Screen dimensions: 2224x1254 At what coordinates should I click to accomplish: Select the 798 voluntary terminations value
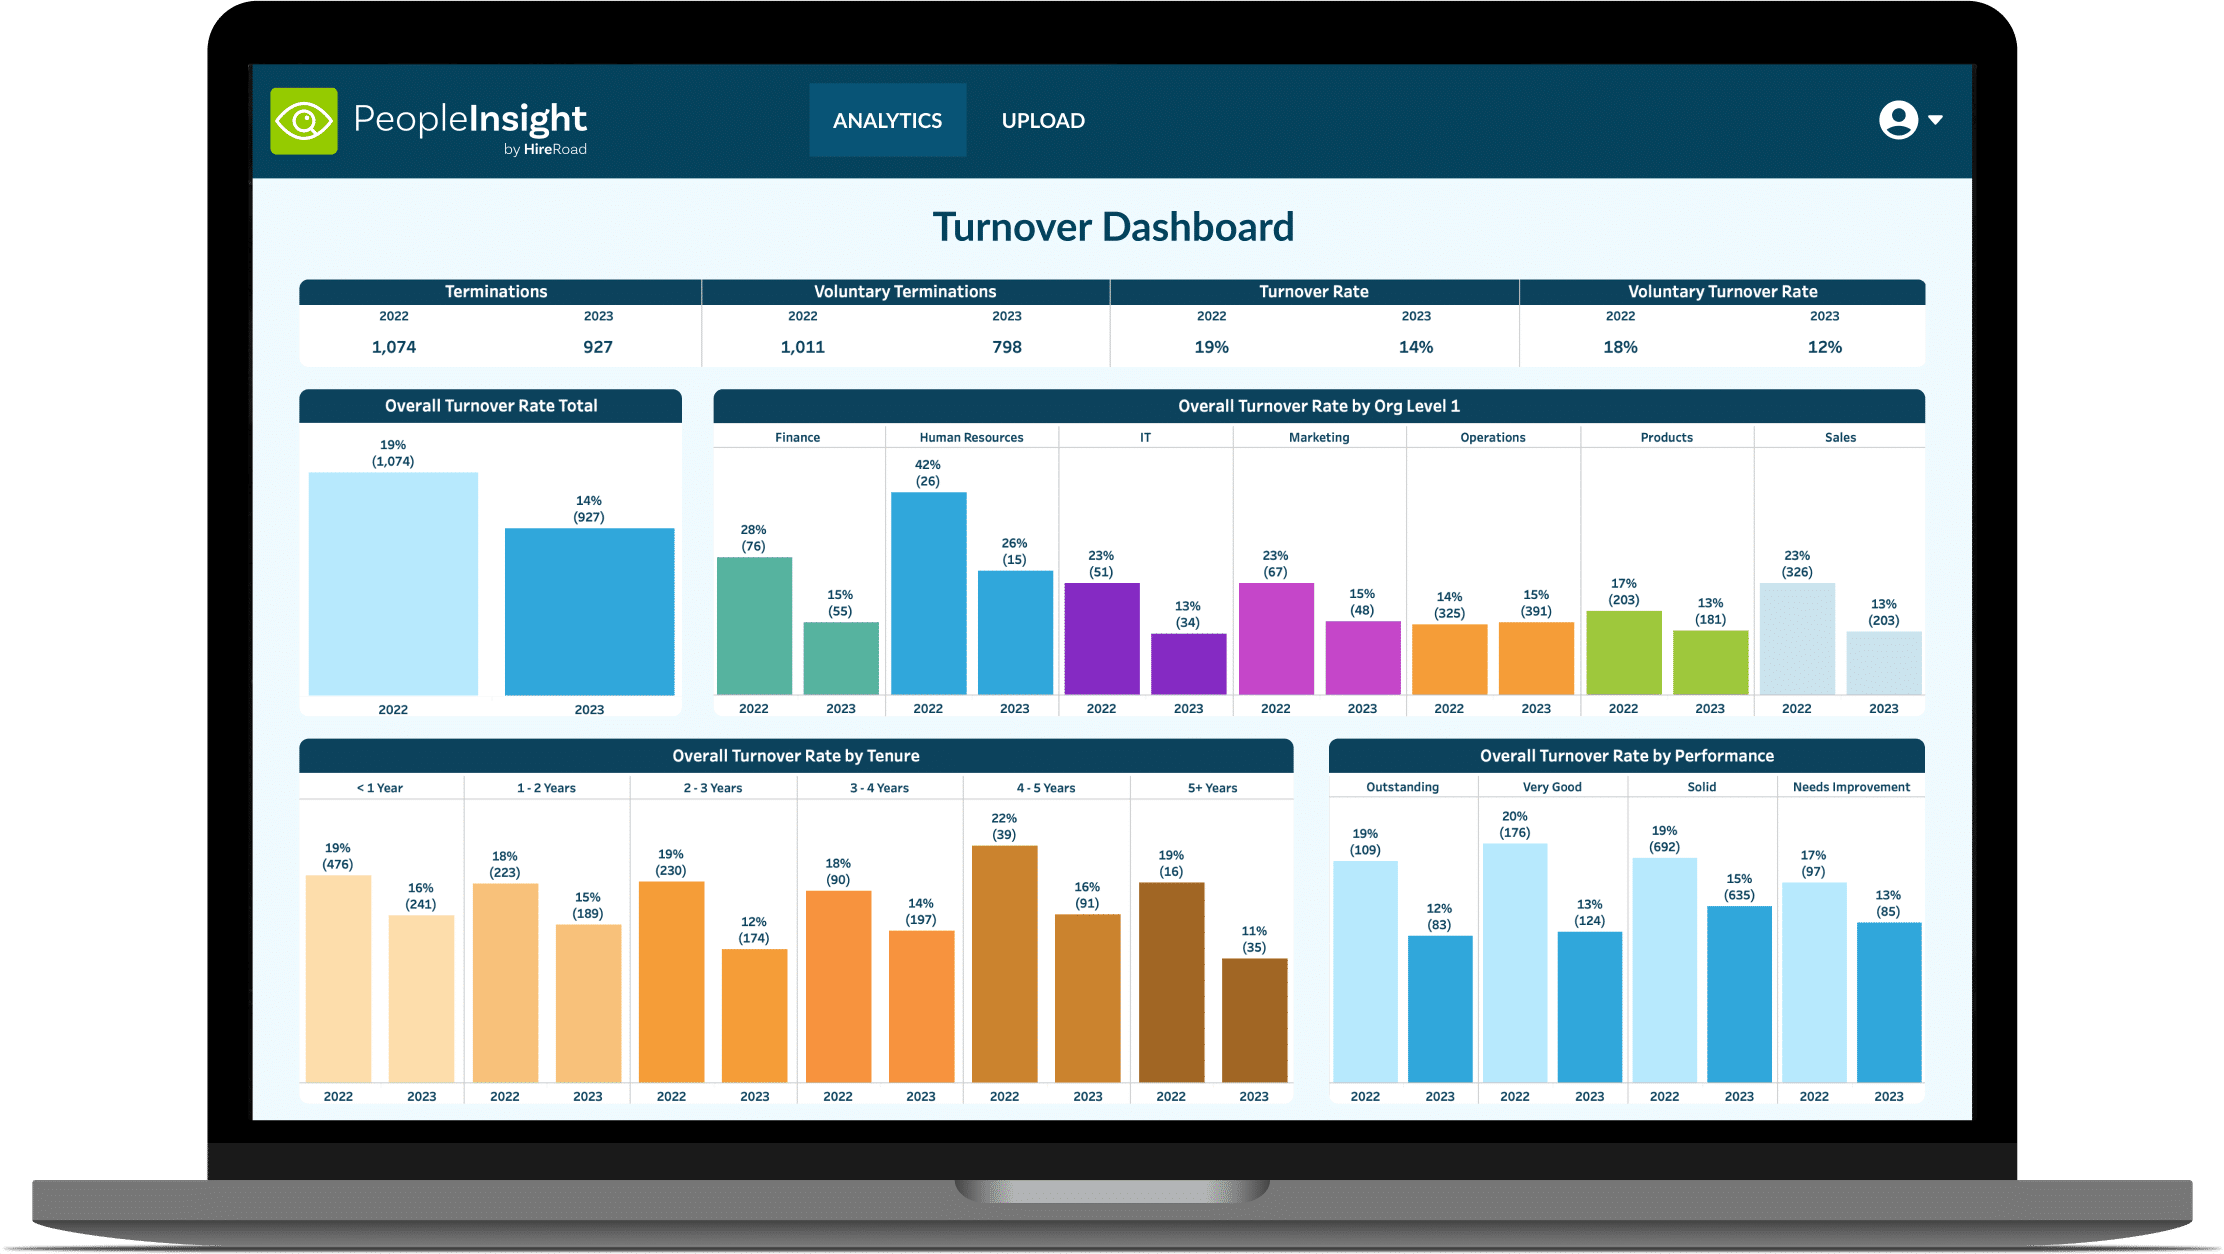(1007, 347)
